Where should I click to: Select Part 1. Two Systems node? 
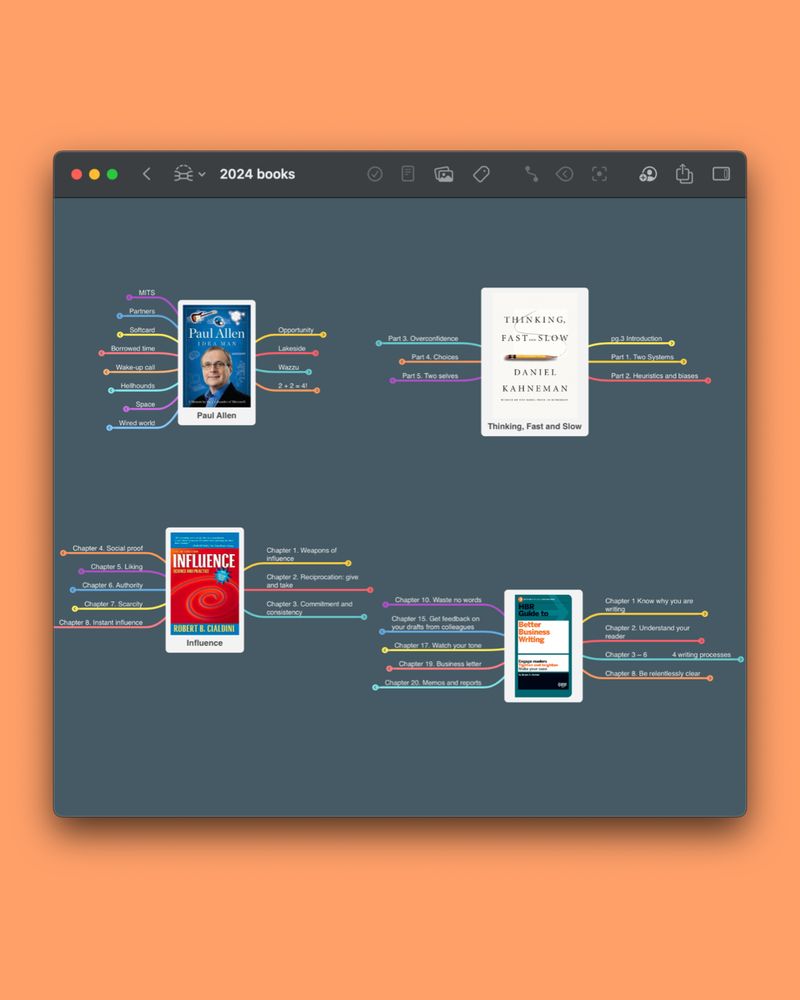click(x=642, y=357)
